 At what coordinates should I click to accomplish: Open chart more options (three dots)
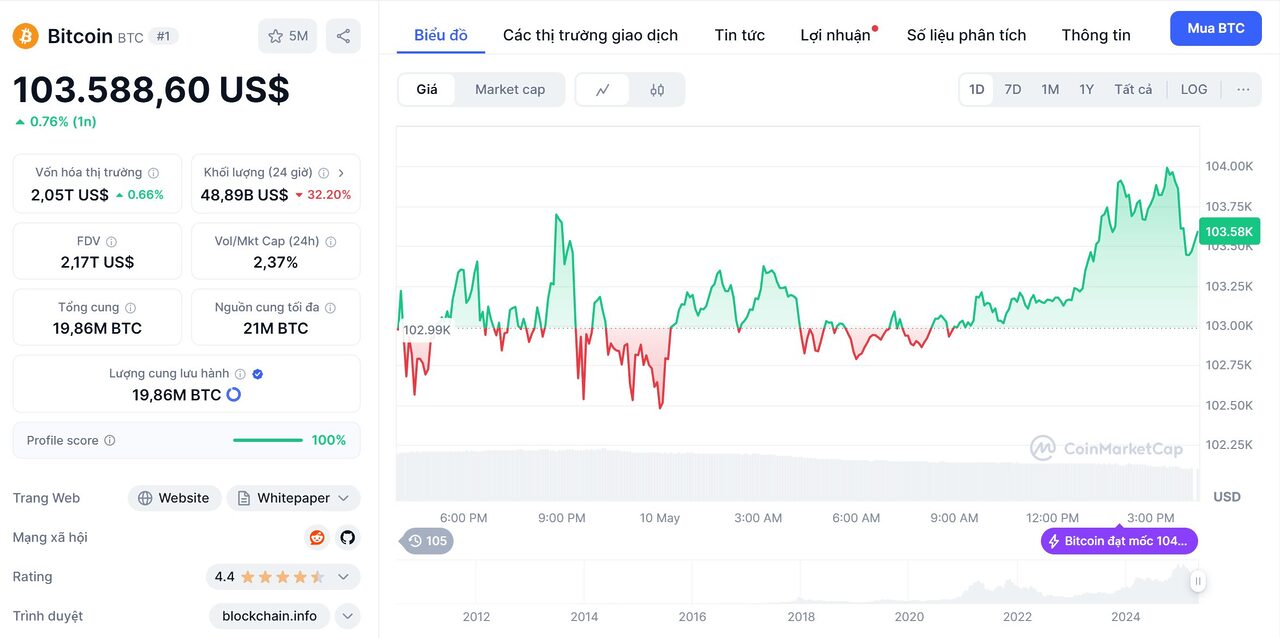click(x=1243, y=90)
